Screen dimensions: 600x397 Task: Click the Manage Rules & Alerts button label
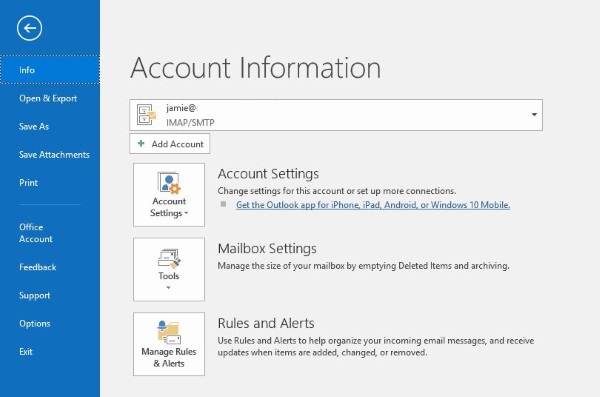pyautogui.click(x=169, y=357)
